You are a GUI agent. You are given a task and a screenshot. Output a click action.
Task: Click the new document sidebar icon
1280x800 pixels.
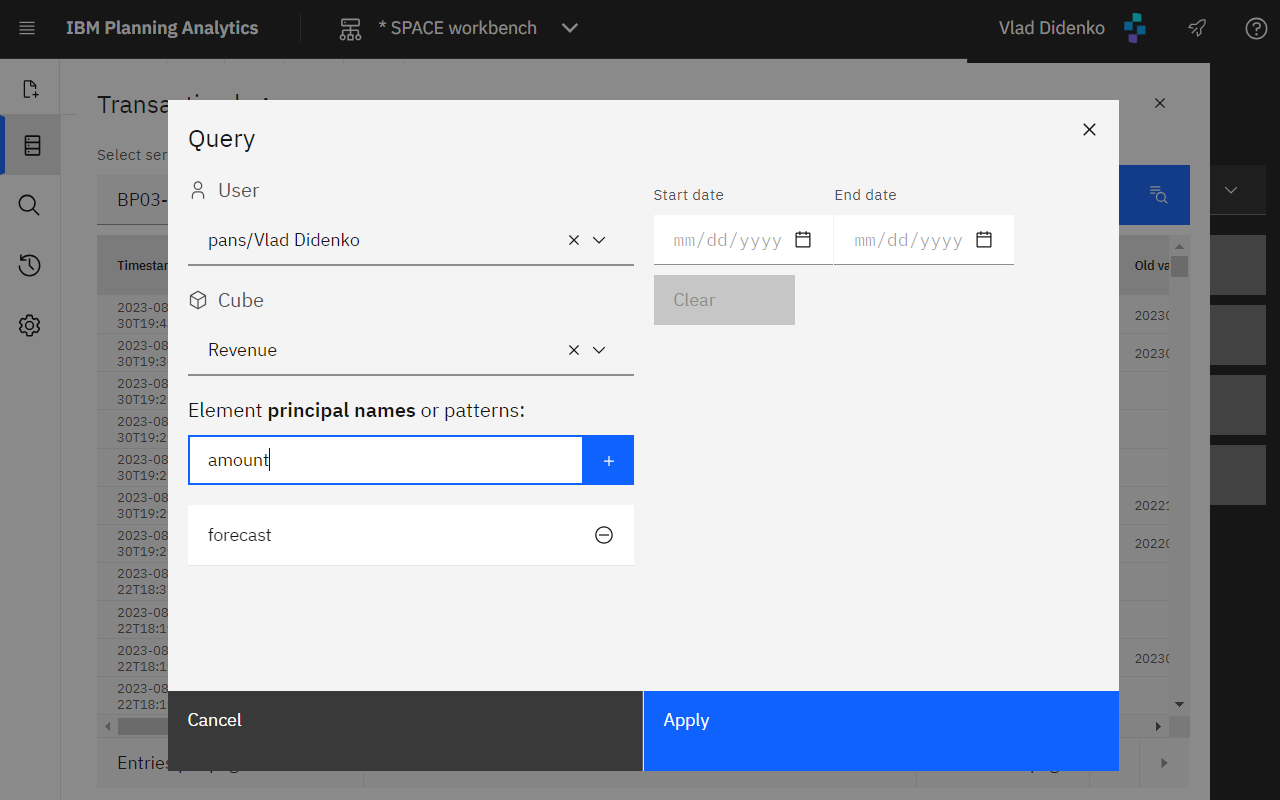point(30,89)
